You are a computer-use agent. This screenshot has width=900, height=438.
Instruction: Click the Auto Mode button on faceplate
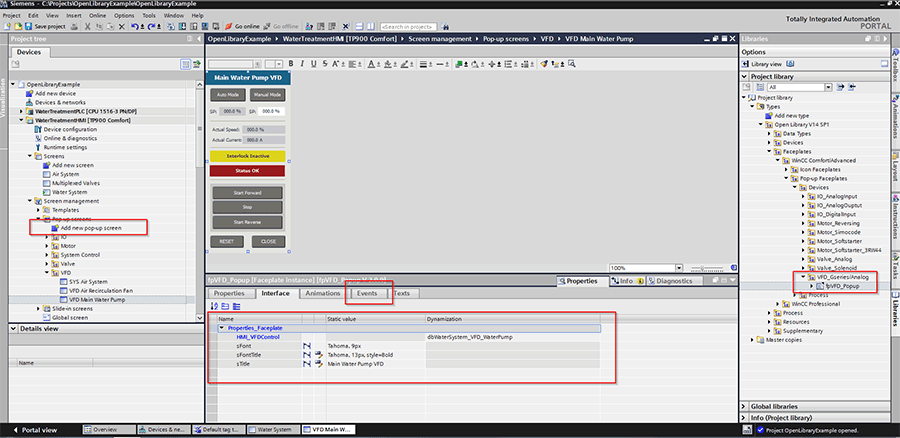point(228,94)
